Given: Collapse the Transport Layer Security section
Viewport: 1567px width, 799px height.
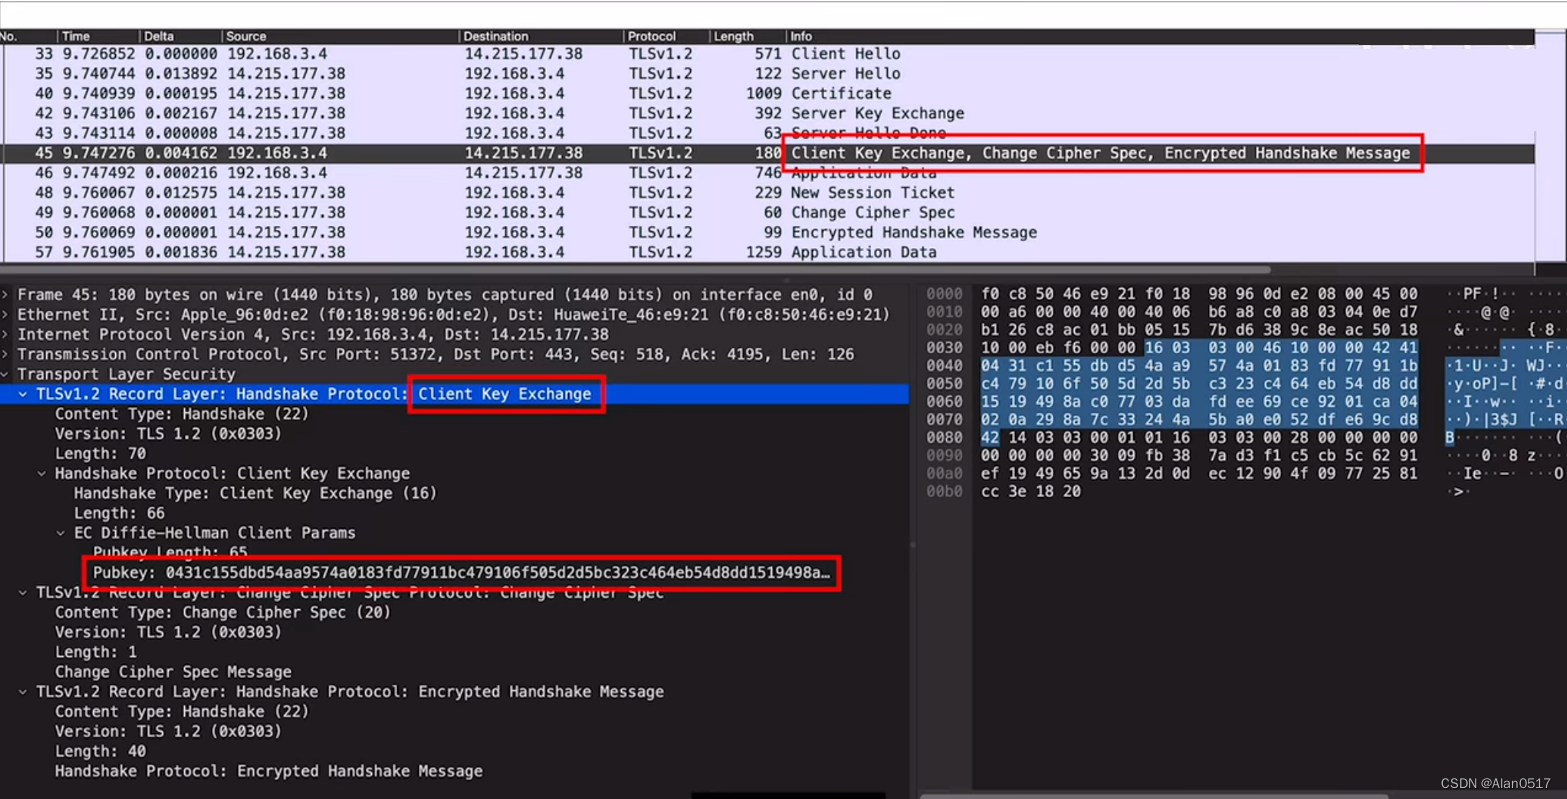Looking at the screenshot, I should [6, 374].
